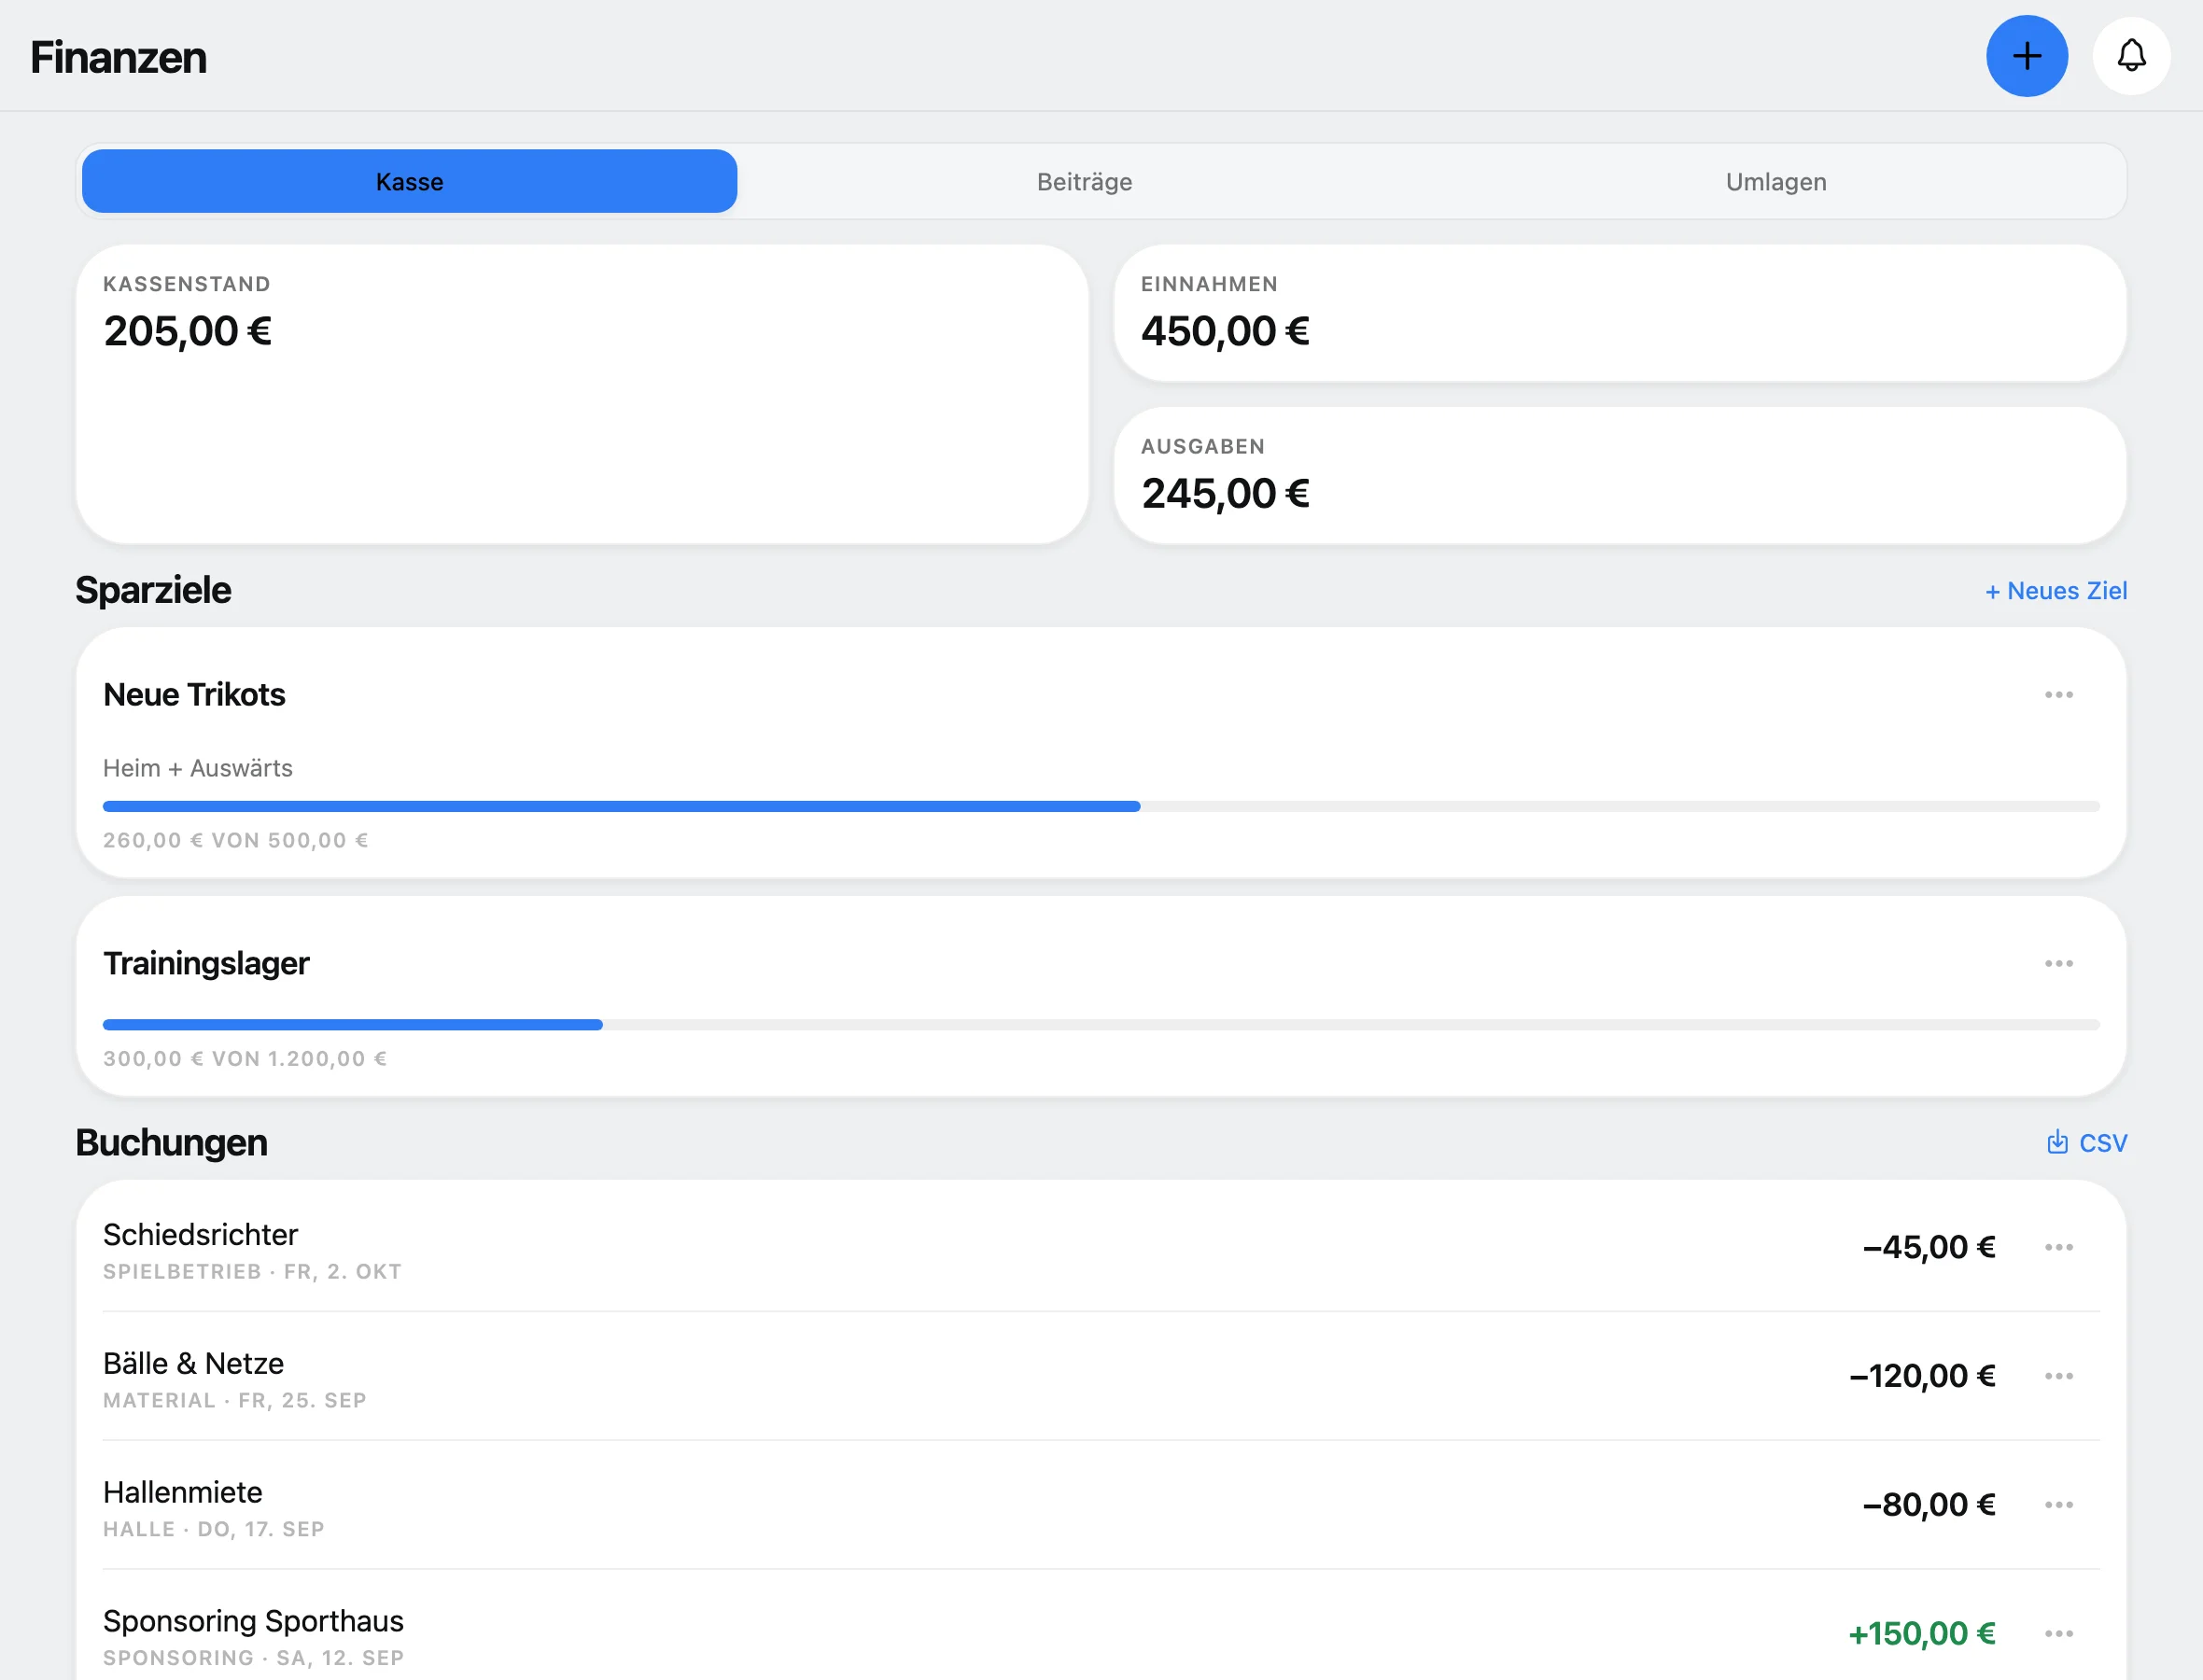Open more options for Schiedsrichter booking

pos(2058,1247)
